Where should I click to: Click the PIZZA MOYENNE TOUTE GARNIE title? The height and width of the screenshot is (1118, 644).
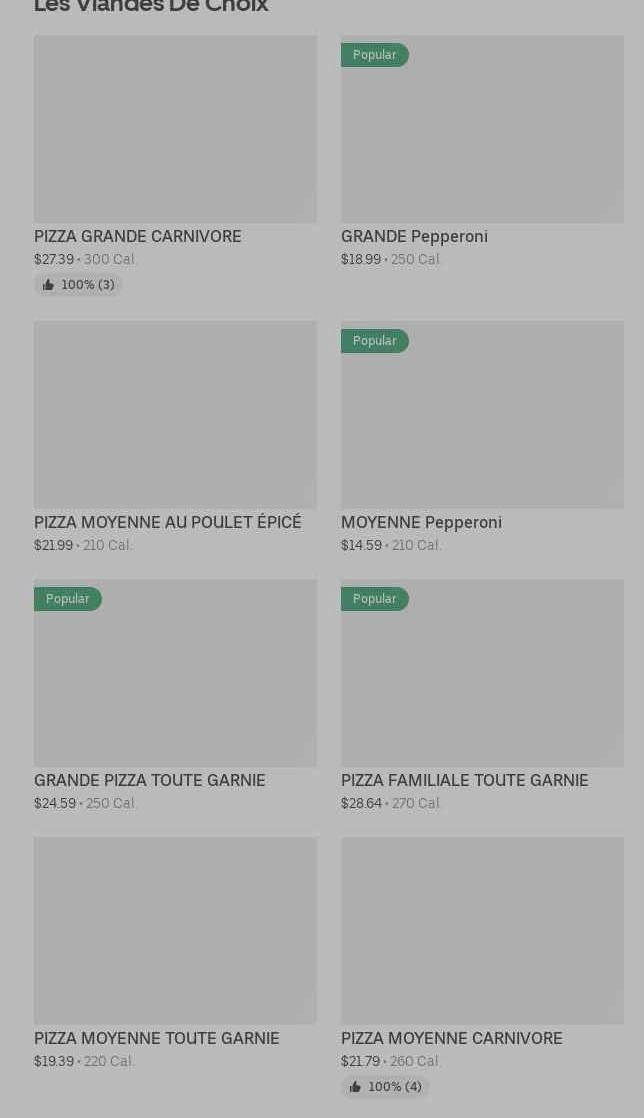click(x=156, y=1038)
